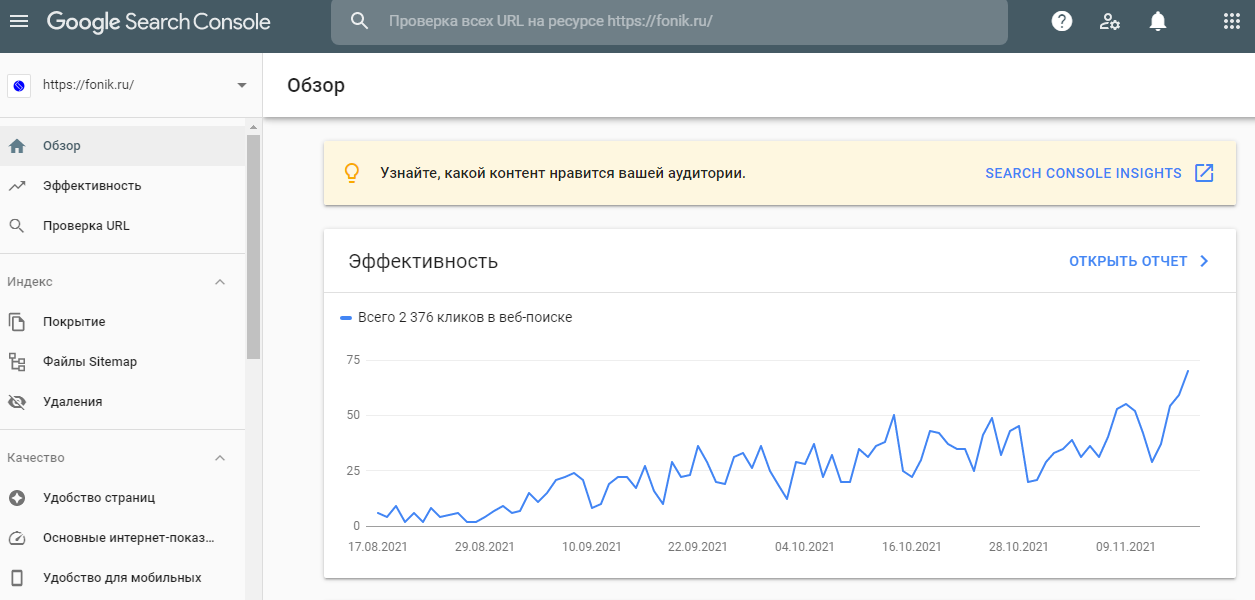The height and width of the screenshot is (600, 1255).
Task: Collapse the Индекс section
Action: tap(221, 282)
